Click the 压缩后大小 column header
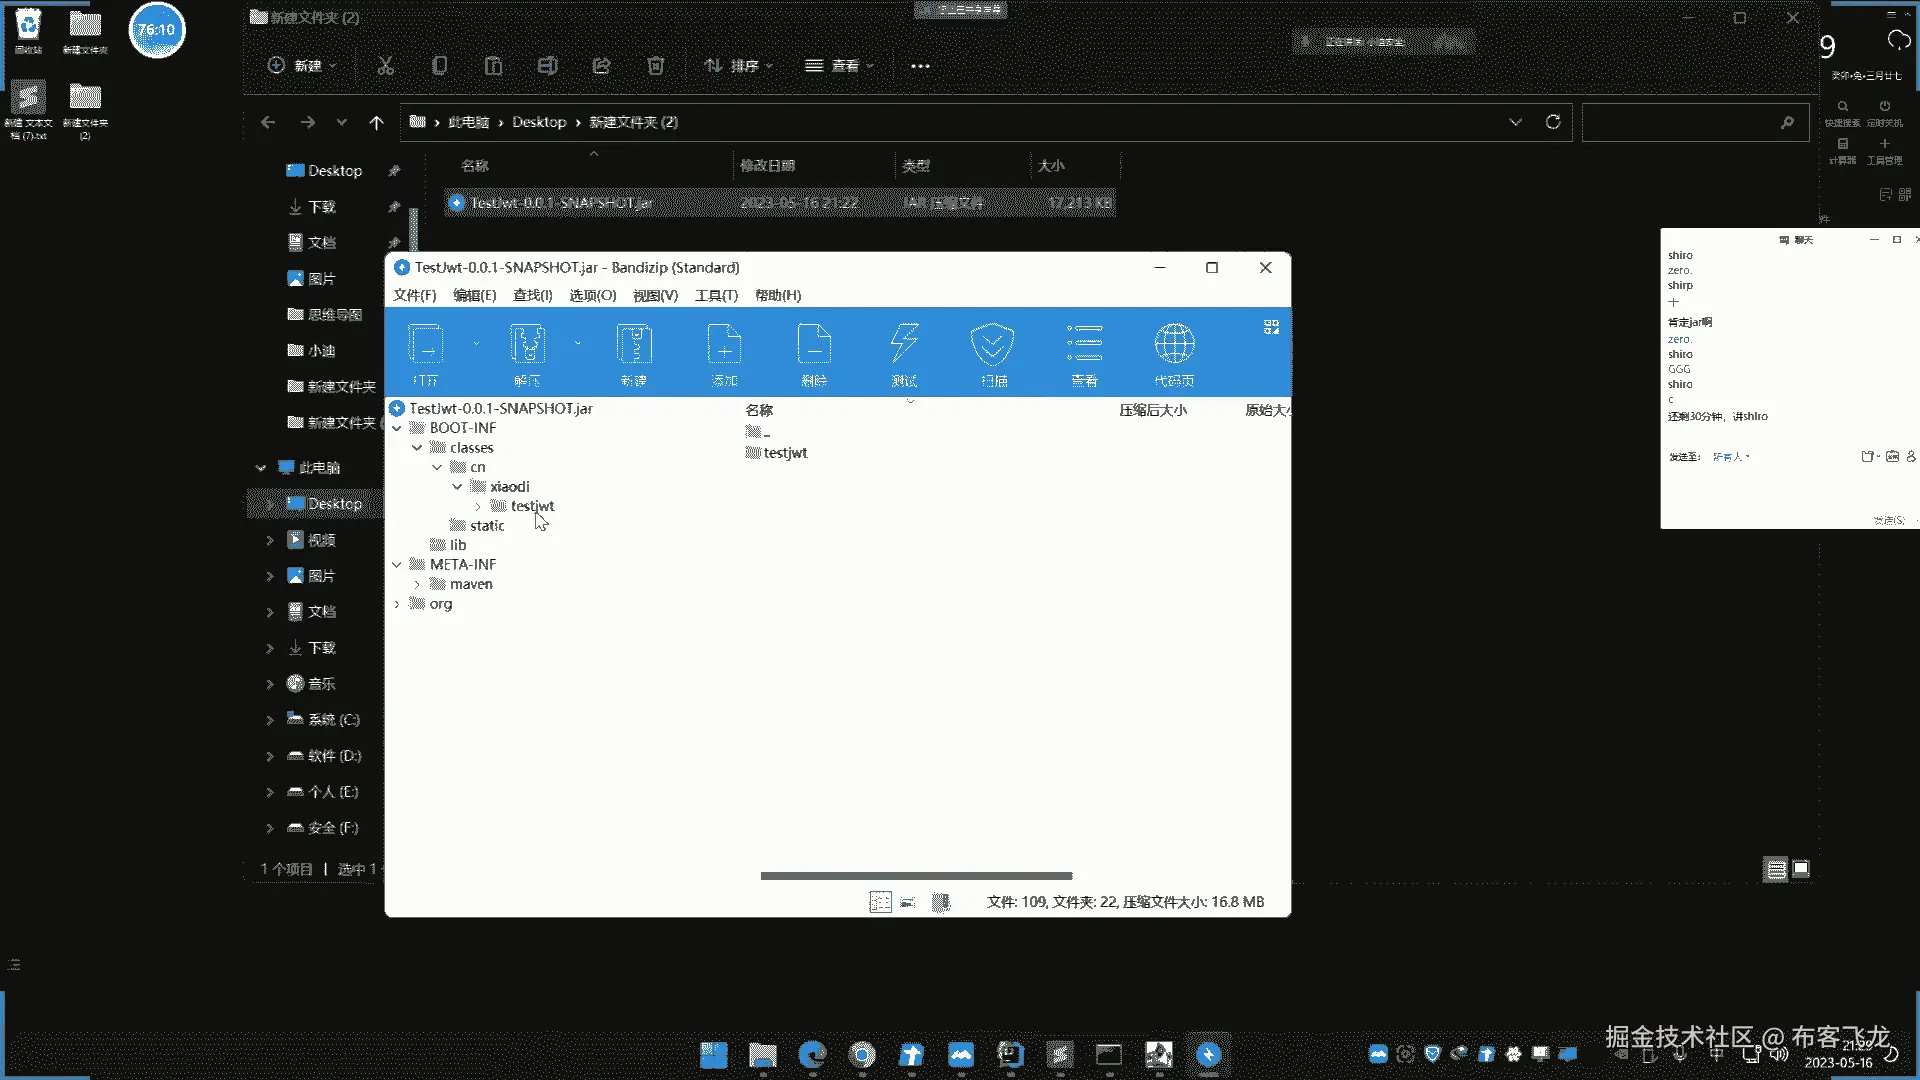 (x=1152, y=410)
